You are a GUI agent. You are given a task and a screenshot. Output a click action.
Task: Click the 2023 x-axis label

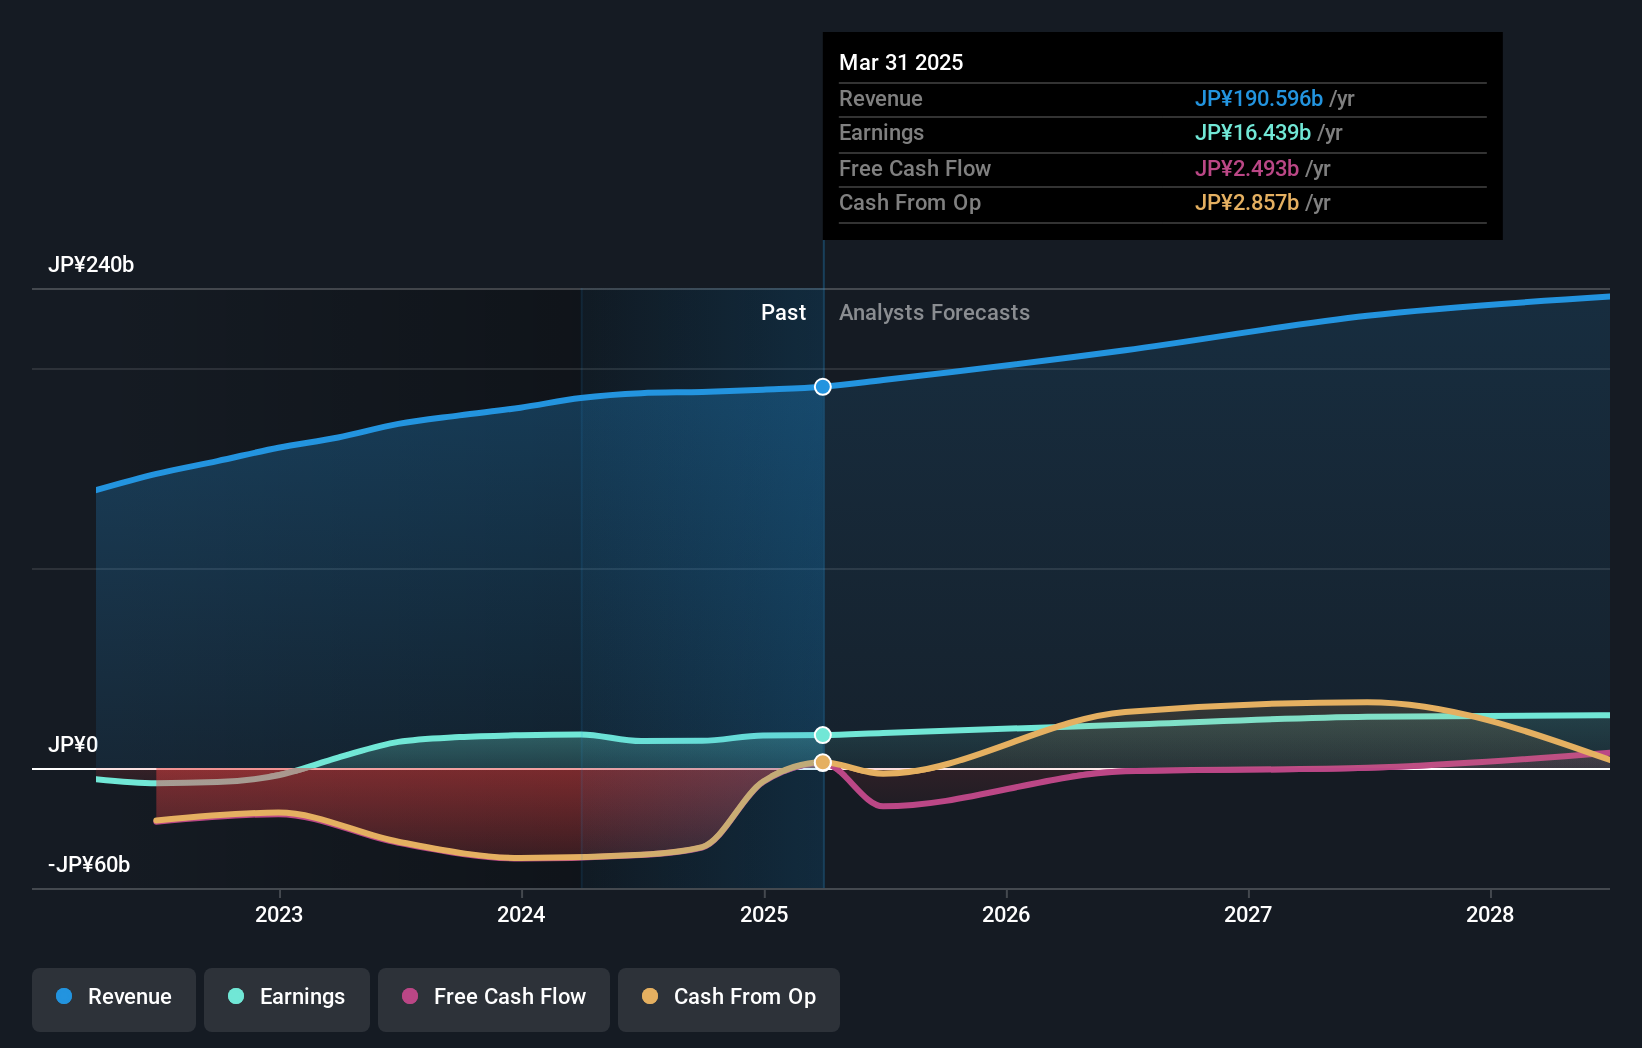[x=279, y=914]
